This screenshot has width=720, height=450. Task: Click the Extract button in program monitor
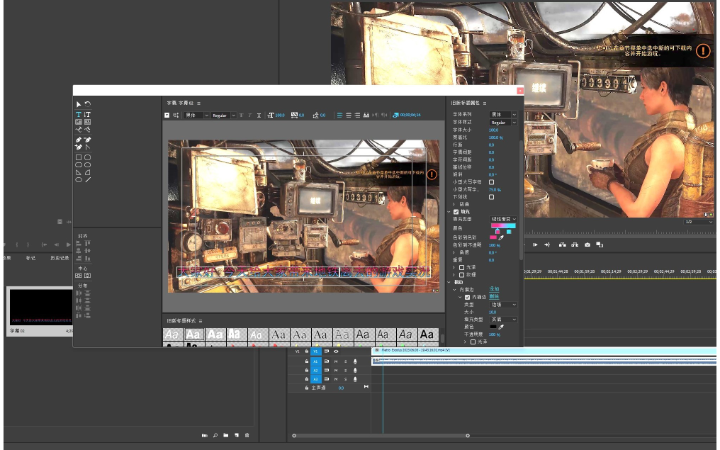pyautogui.click(x=574, y=245)
